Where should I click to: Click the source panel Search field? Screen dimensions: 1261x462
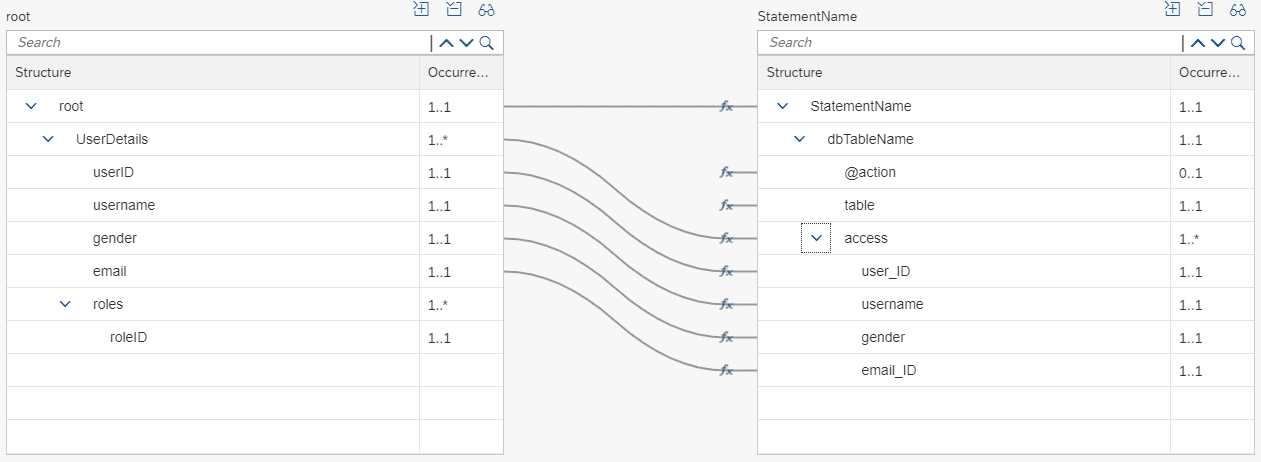tap(220, 43)
